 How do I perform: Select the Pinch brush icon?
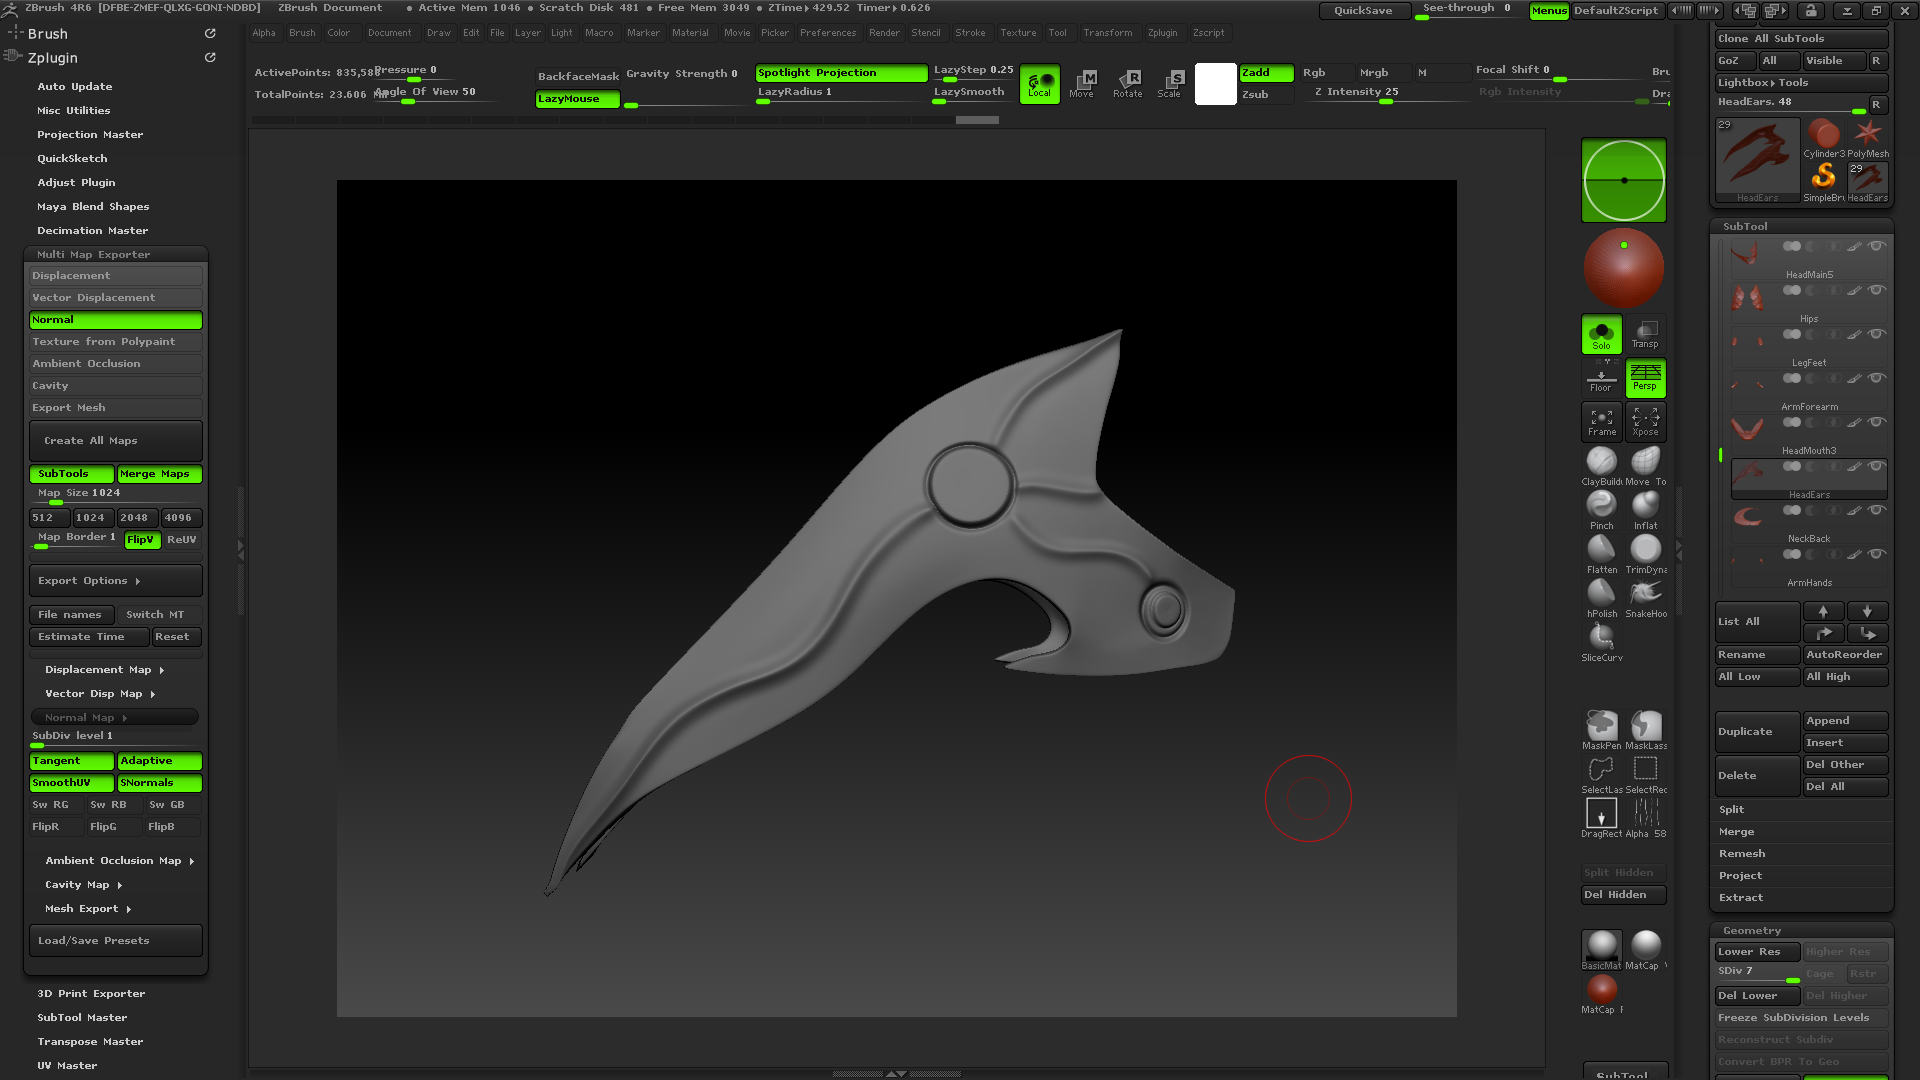1601,505
